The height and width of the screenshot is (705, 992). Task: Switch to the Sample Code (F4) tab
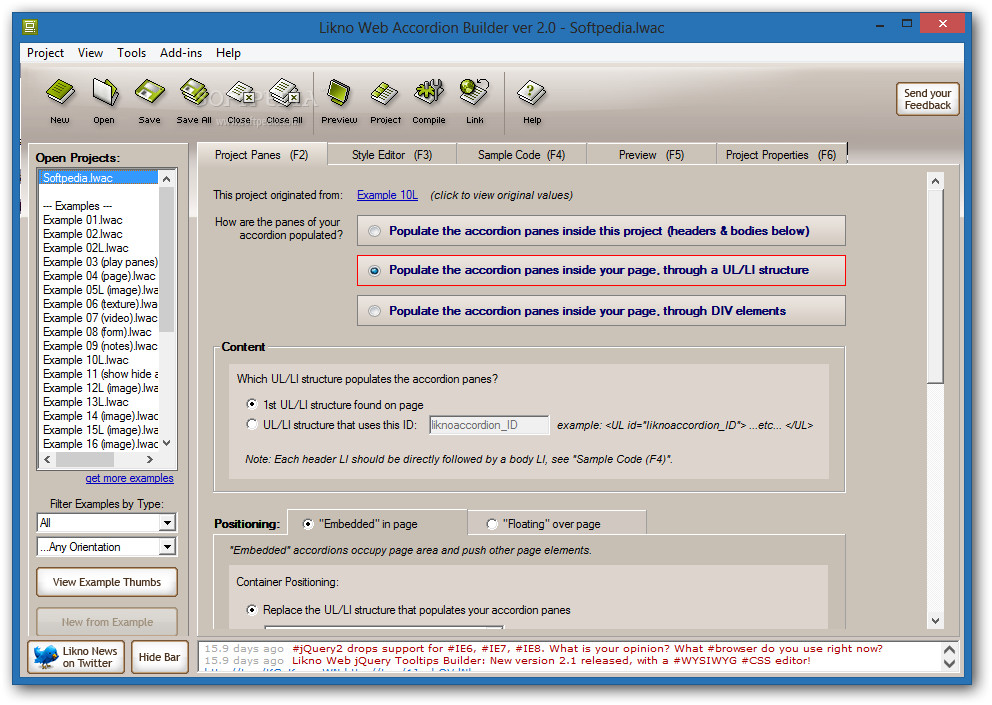pos(521,155)
